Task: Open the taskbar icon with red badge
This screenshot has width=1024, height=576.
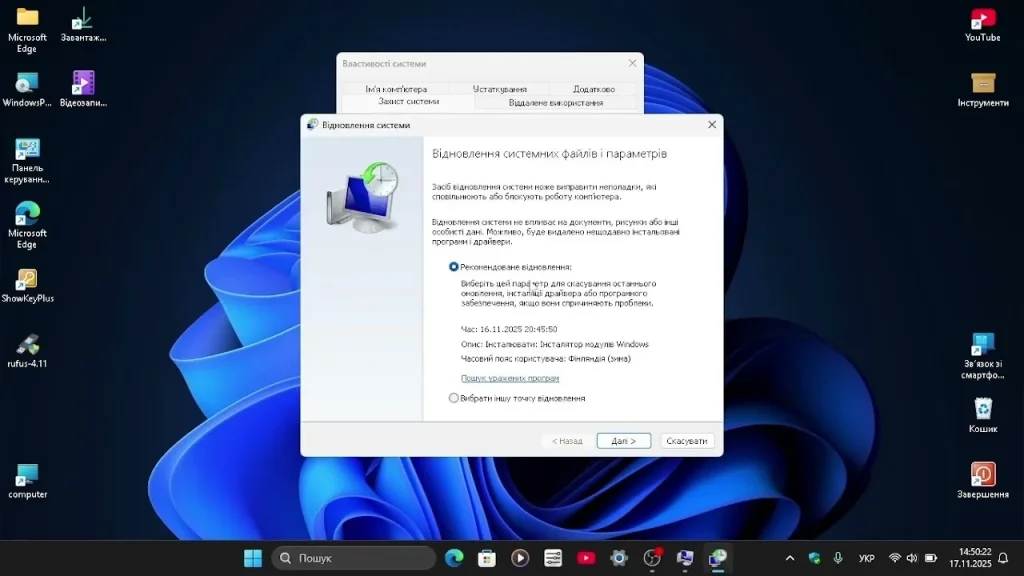Action: click(x=652, y=558)
